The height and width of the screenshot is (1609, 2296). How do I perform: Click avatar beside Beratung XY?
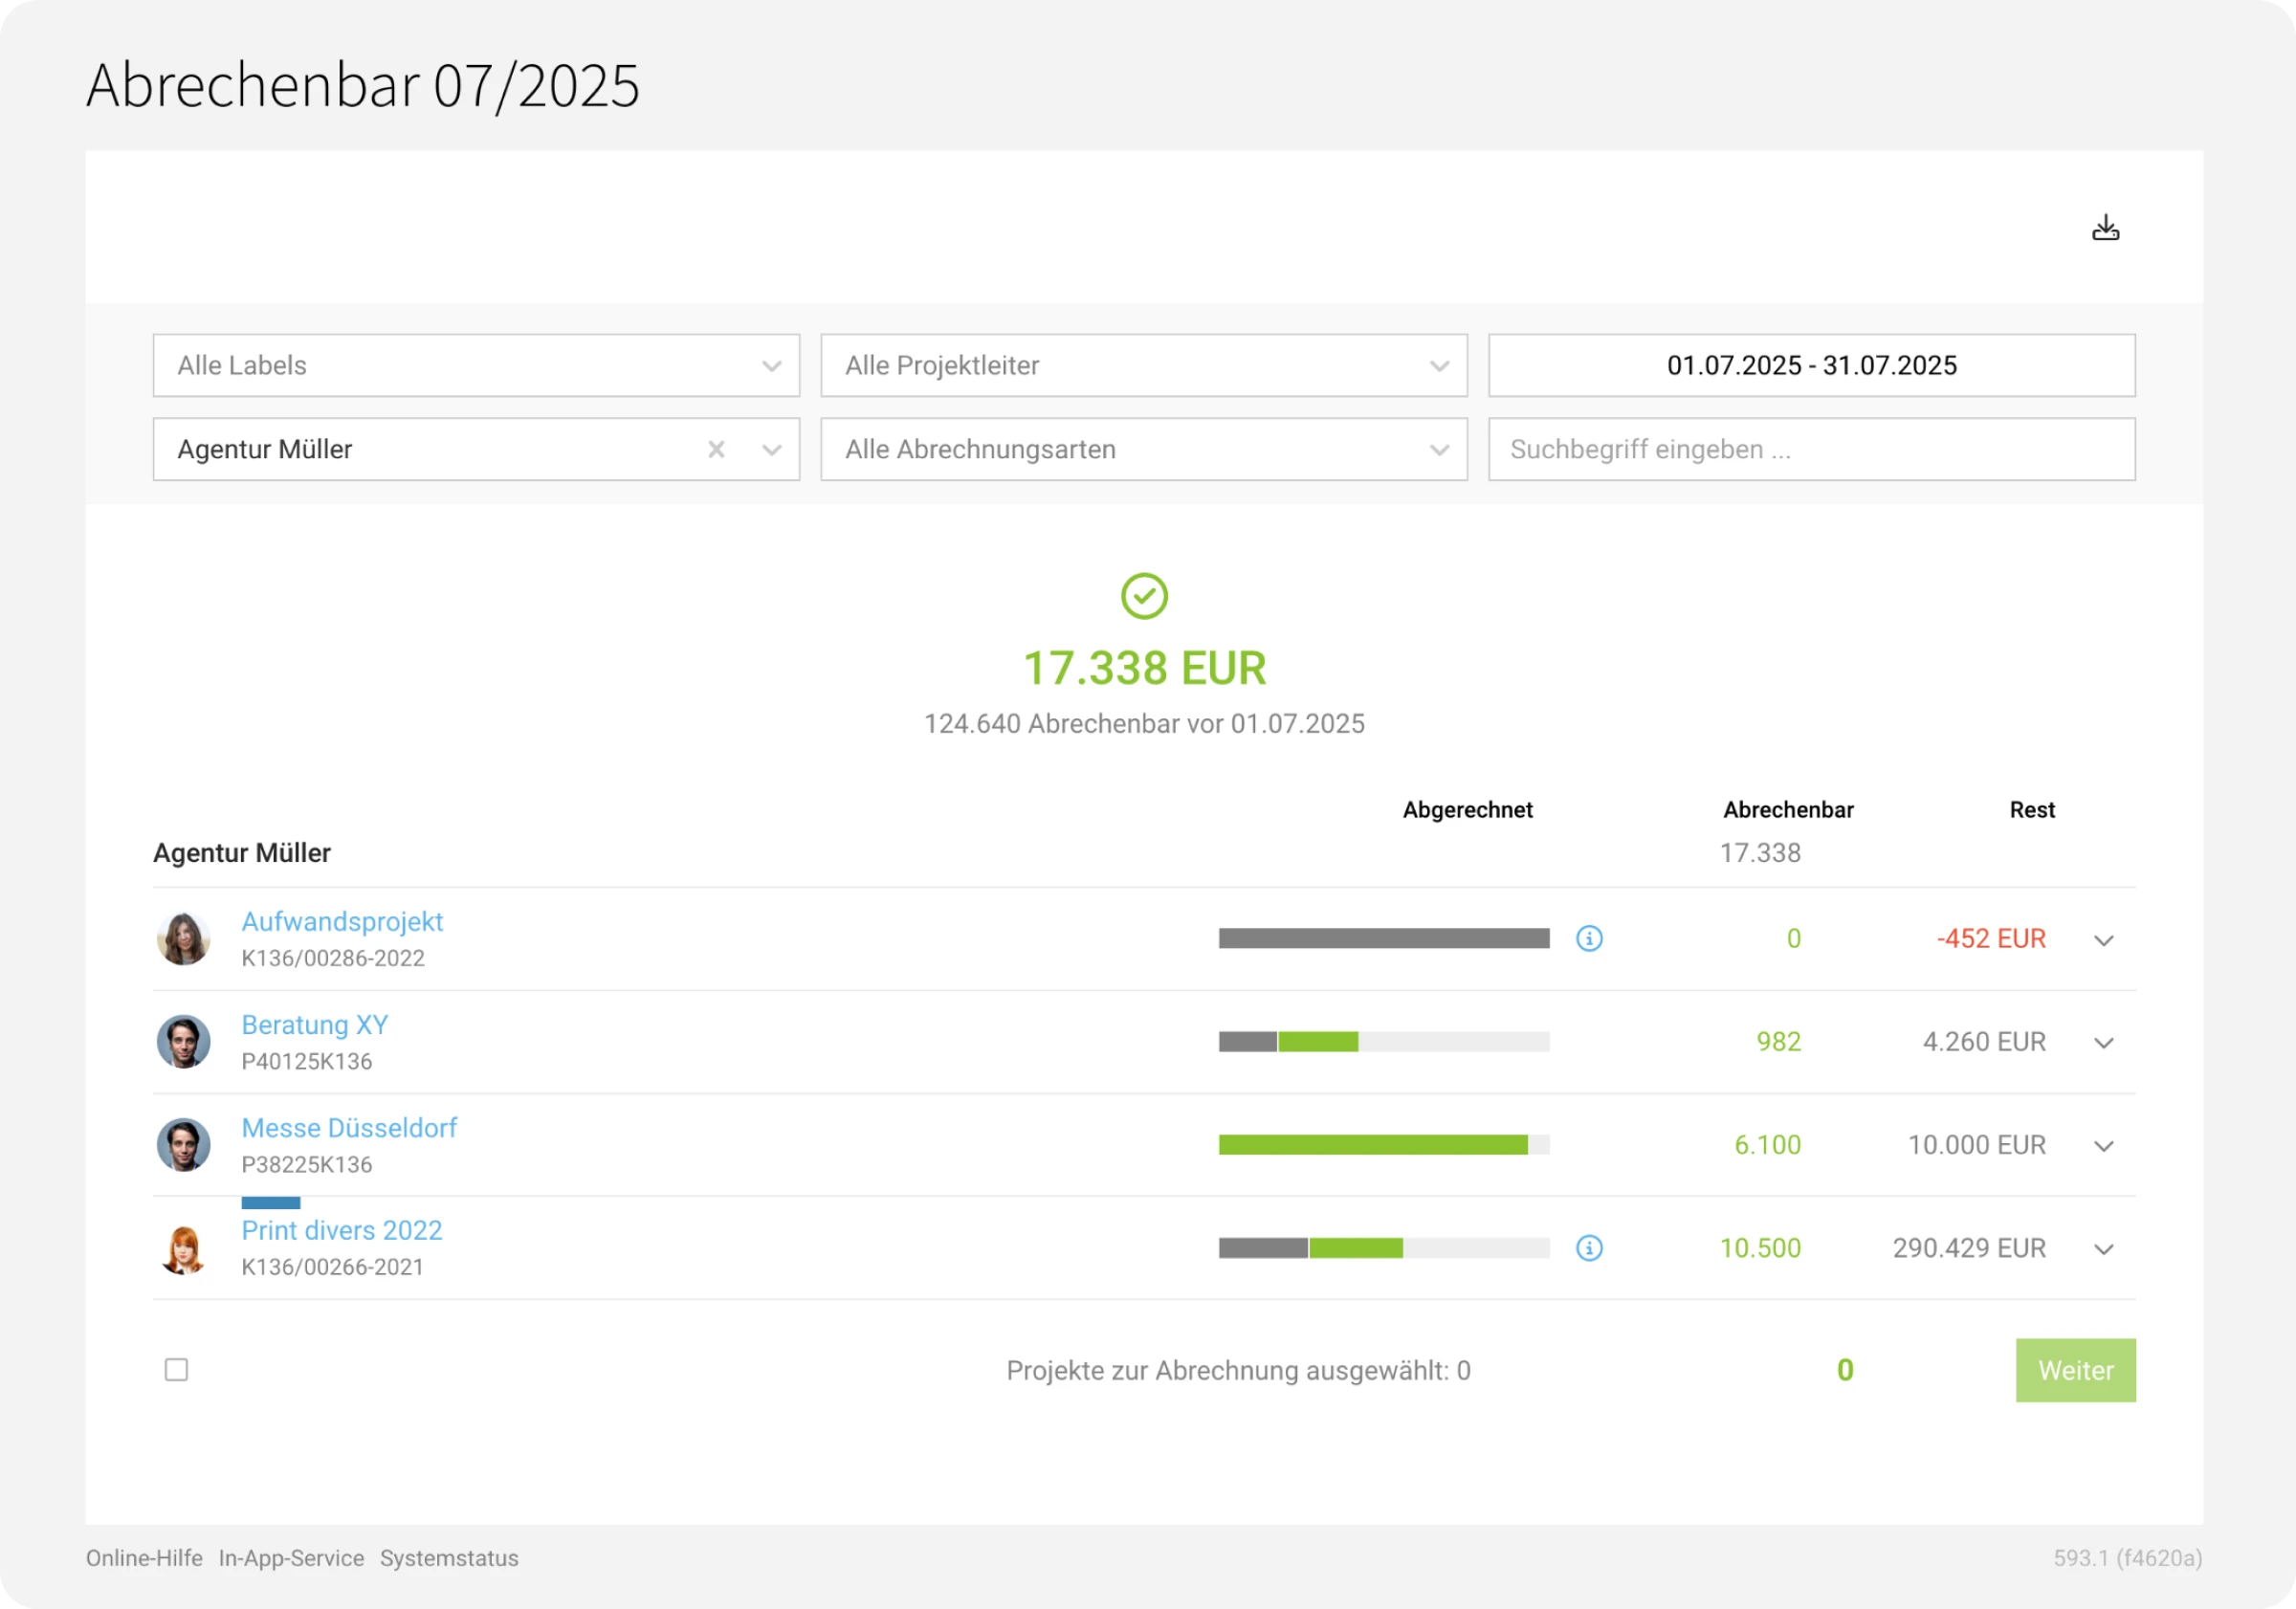click(x=183, y=1041)
